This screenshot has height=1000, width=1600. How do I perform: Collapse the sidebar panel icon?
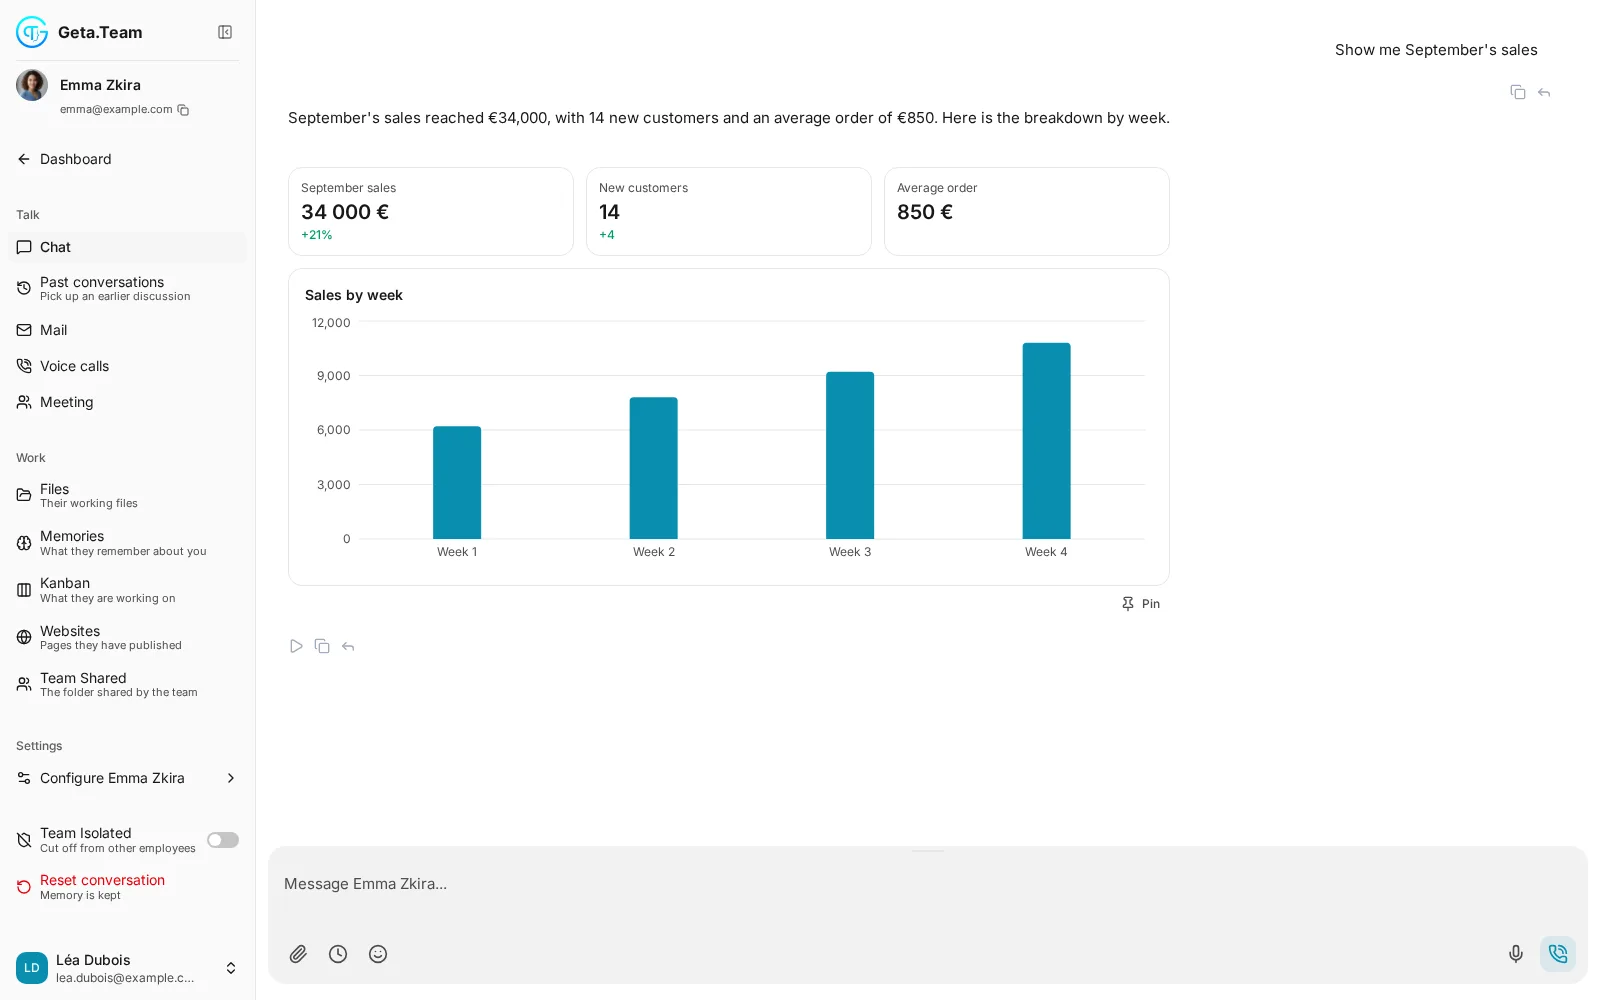point(225,32)
